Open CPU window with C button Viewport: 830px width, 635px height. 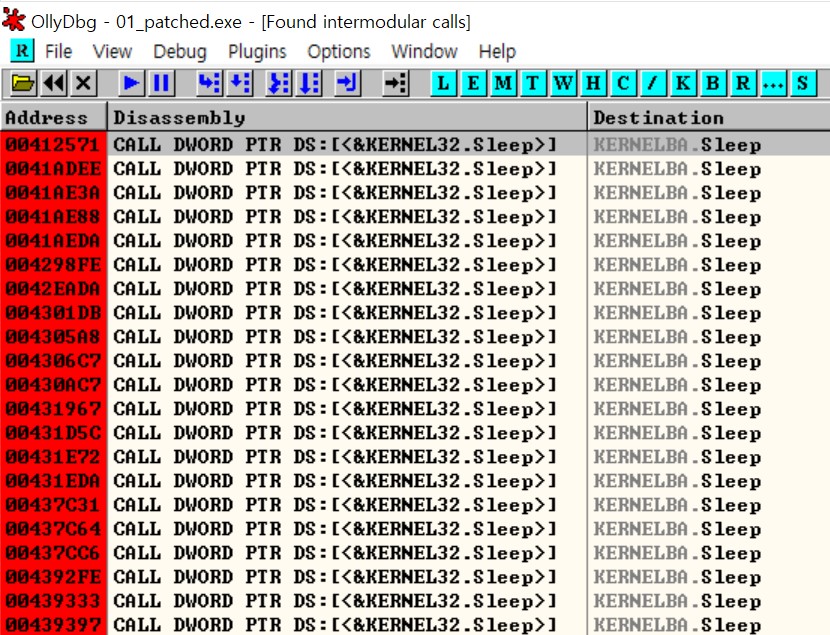pyautogui.click(x=623, y=84)
